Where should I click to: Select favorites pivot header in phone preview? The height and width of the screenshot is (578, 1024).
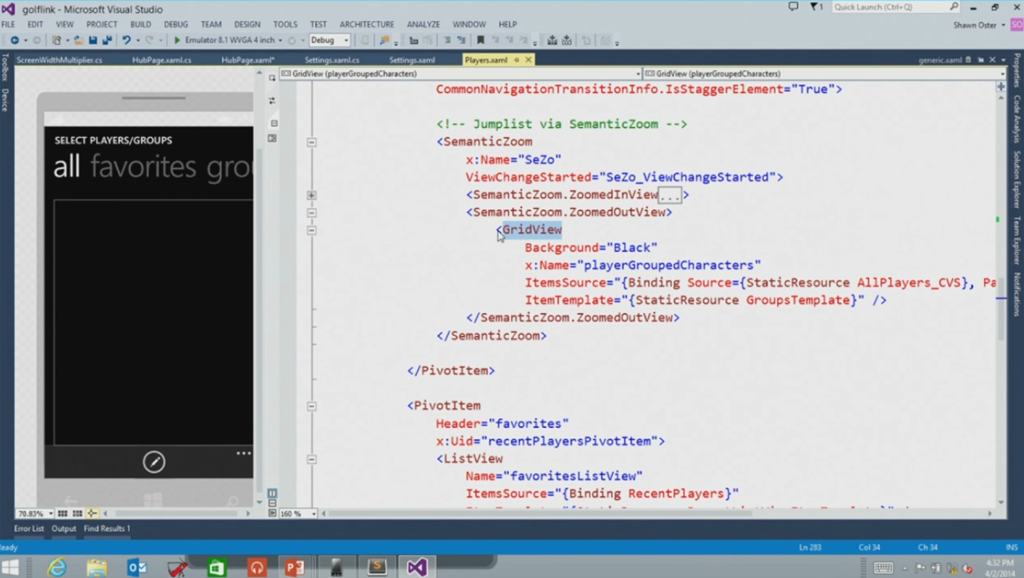click(143, 167)
